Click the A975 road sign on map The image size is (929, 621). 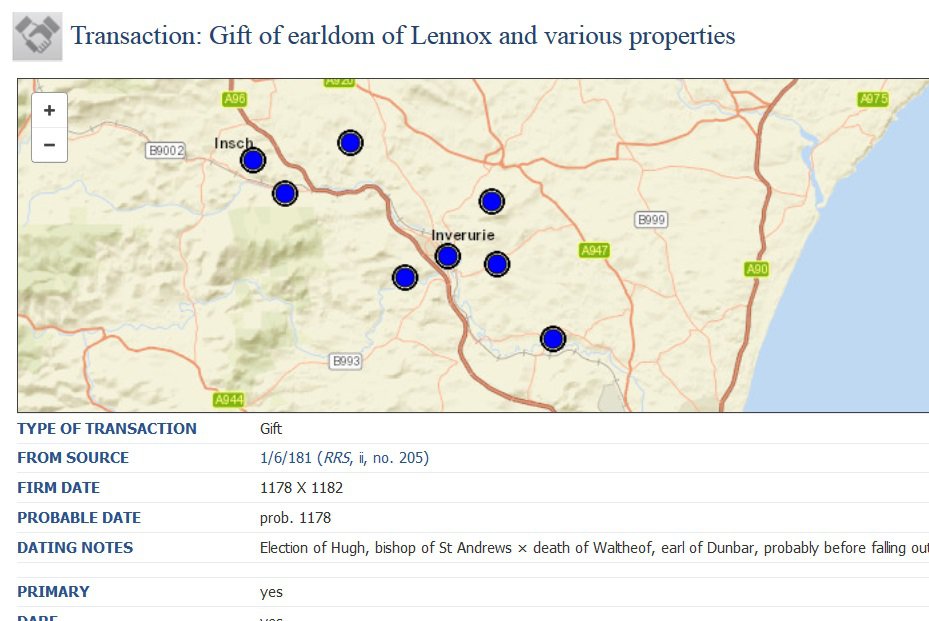click(x=873, y=99)
